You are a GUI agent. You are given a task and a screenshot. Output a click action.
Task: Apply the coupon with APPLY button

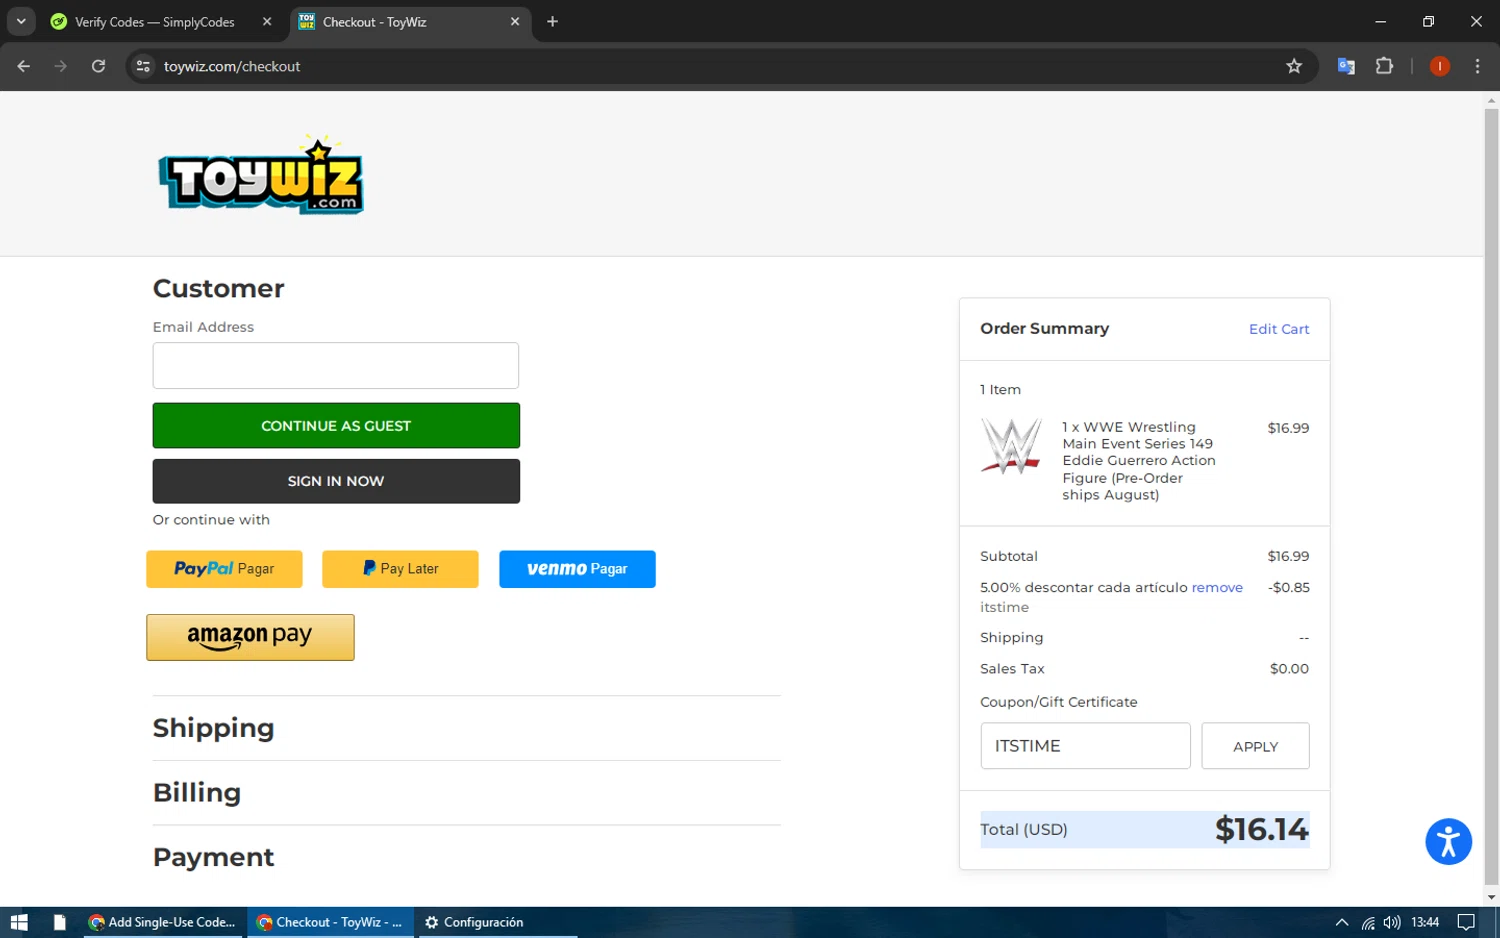click(1255, 746)
